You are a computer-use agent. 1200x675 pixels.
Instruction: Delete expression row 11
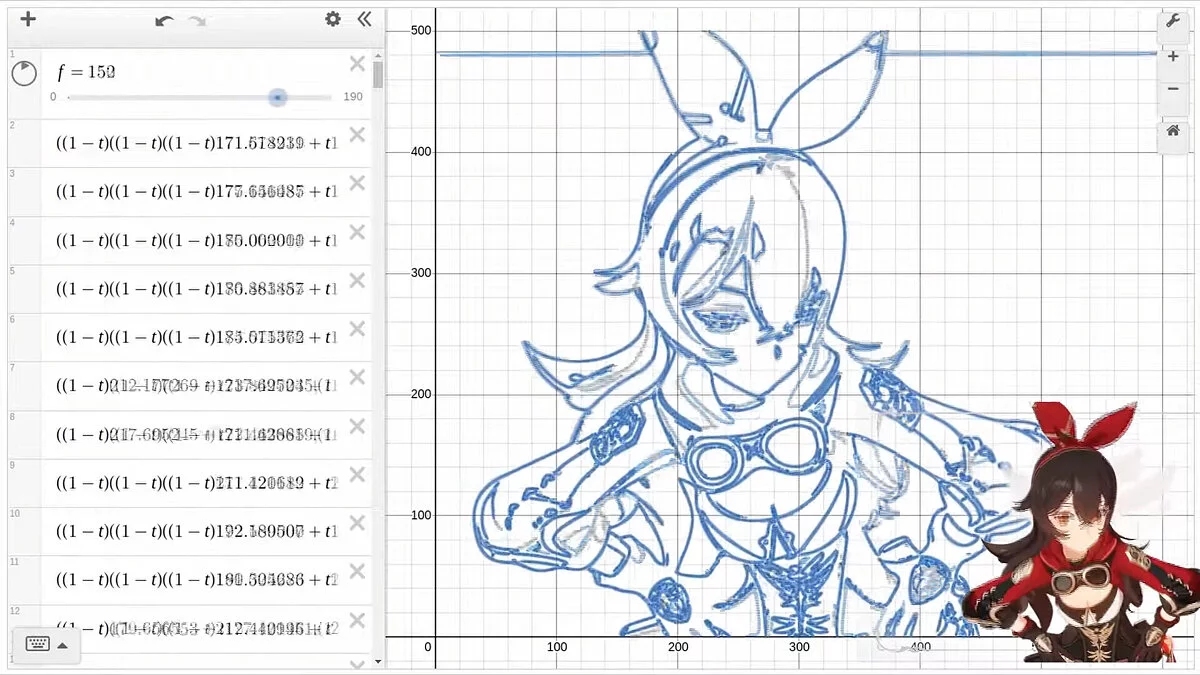tap(357, 572)
